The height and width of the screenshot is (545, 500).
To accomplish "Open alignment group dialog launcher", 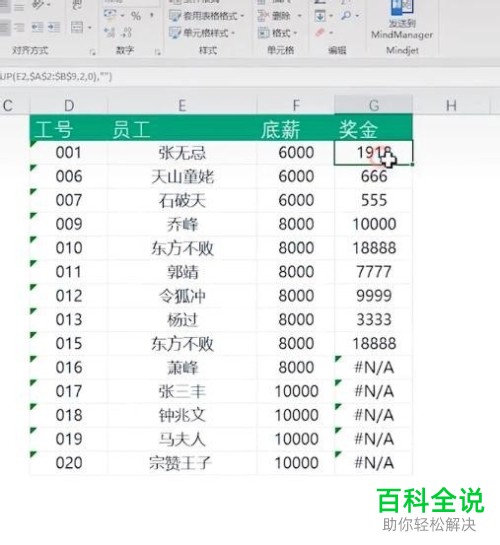I will click(92, 52).
